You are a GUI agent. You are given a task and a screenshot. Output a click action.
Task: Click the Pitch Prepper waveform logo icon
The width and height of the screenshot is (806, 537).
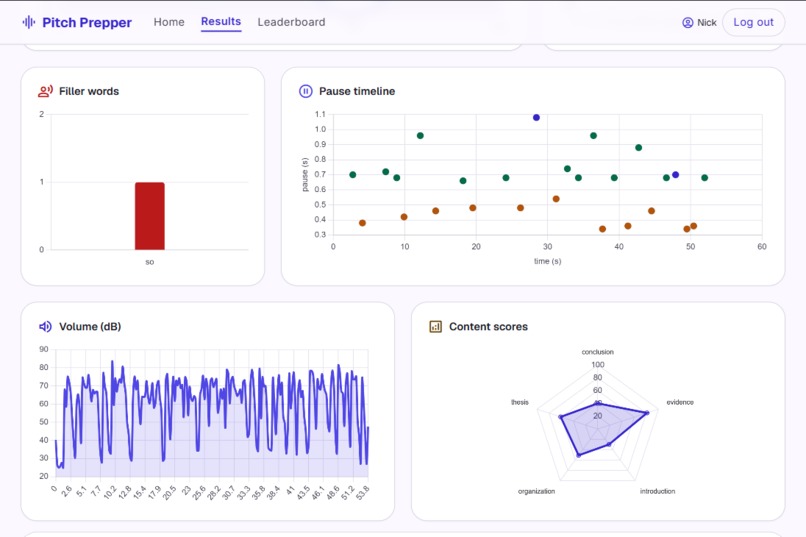tap(29, 22)
